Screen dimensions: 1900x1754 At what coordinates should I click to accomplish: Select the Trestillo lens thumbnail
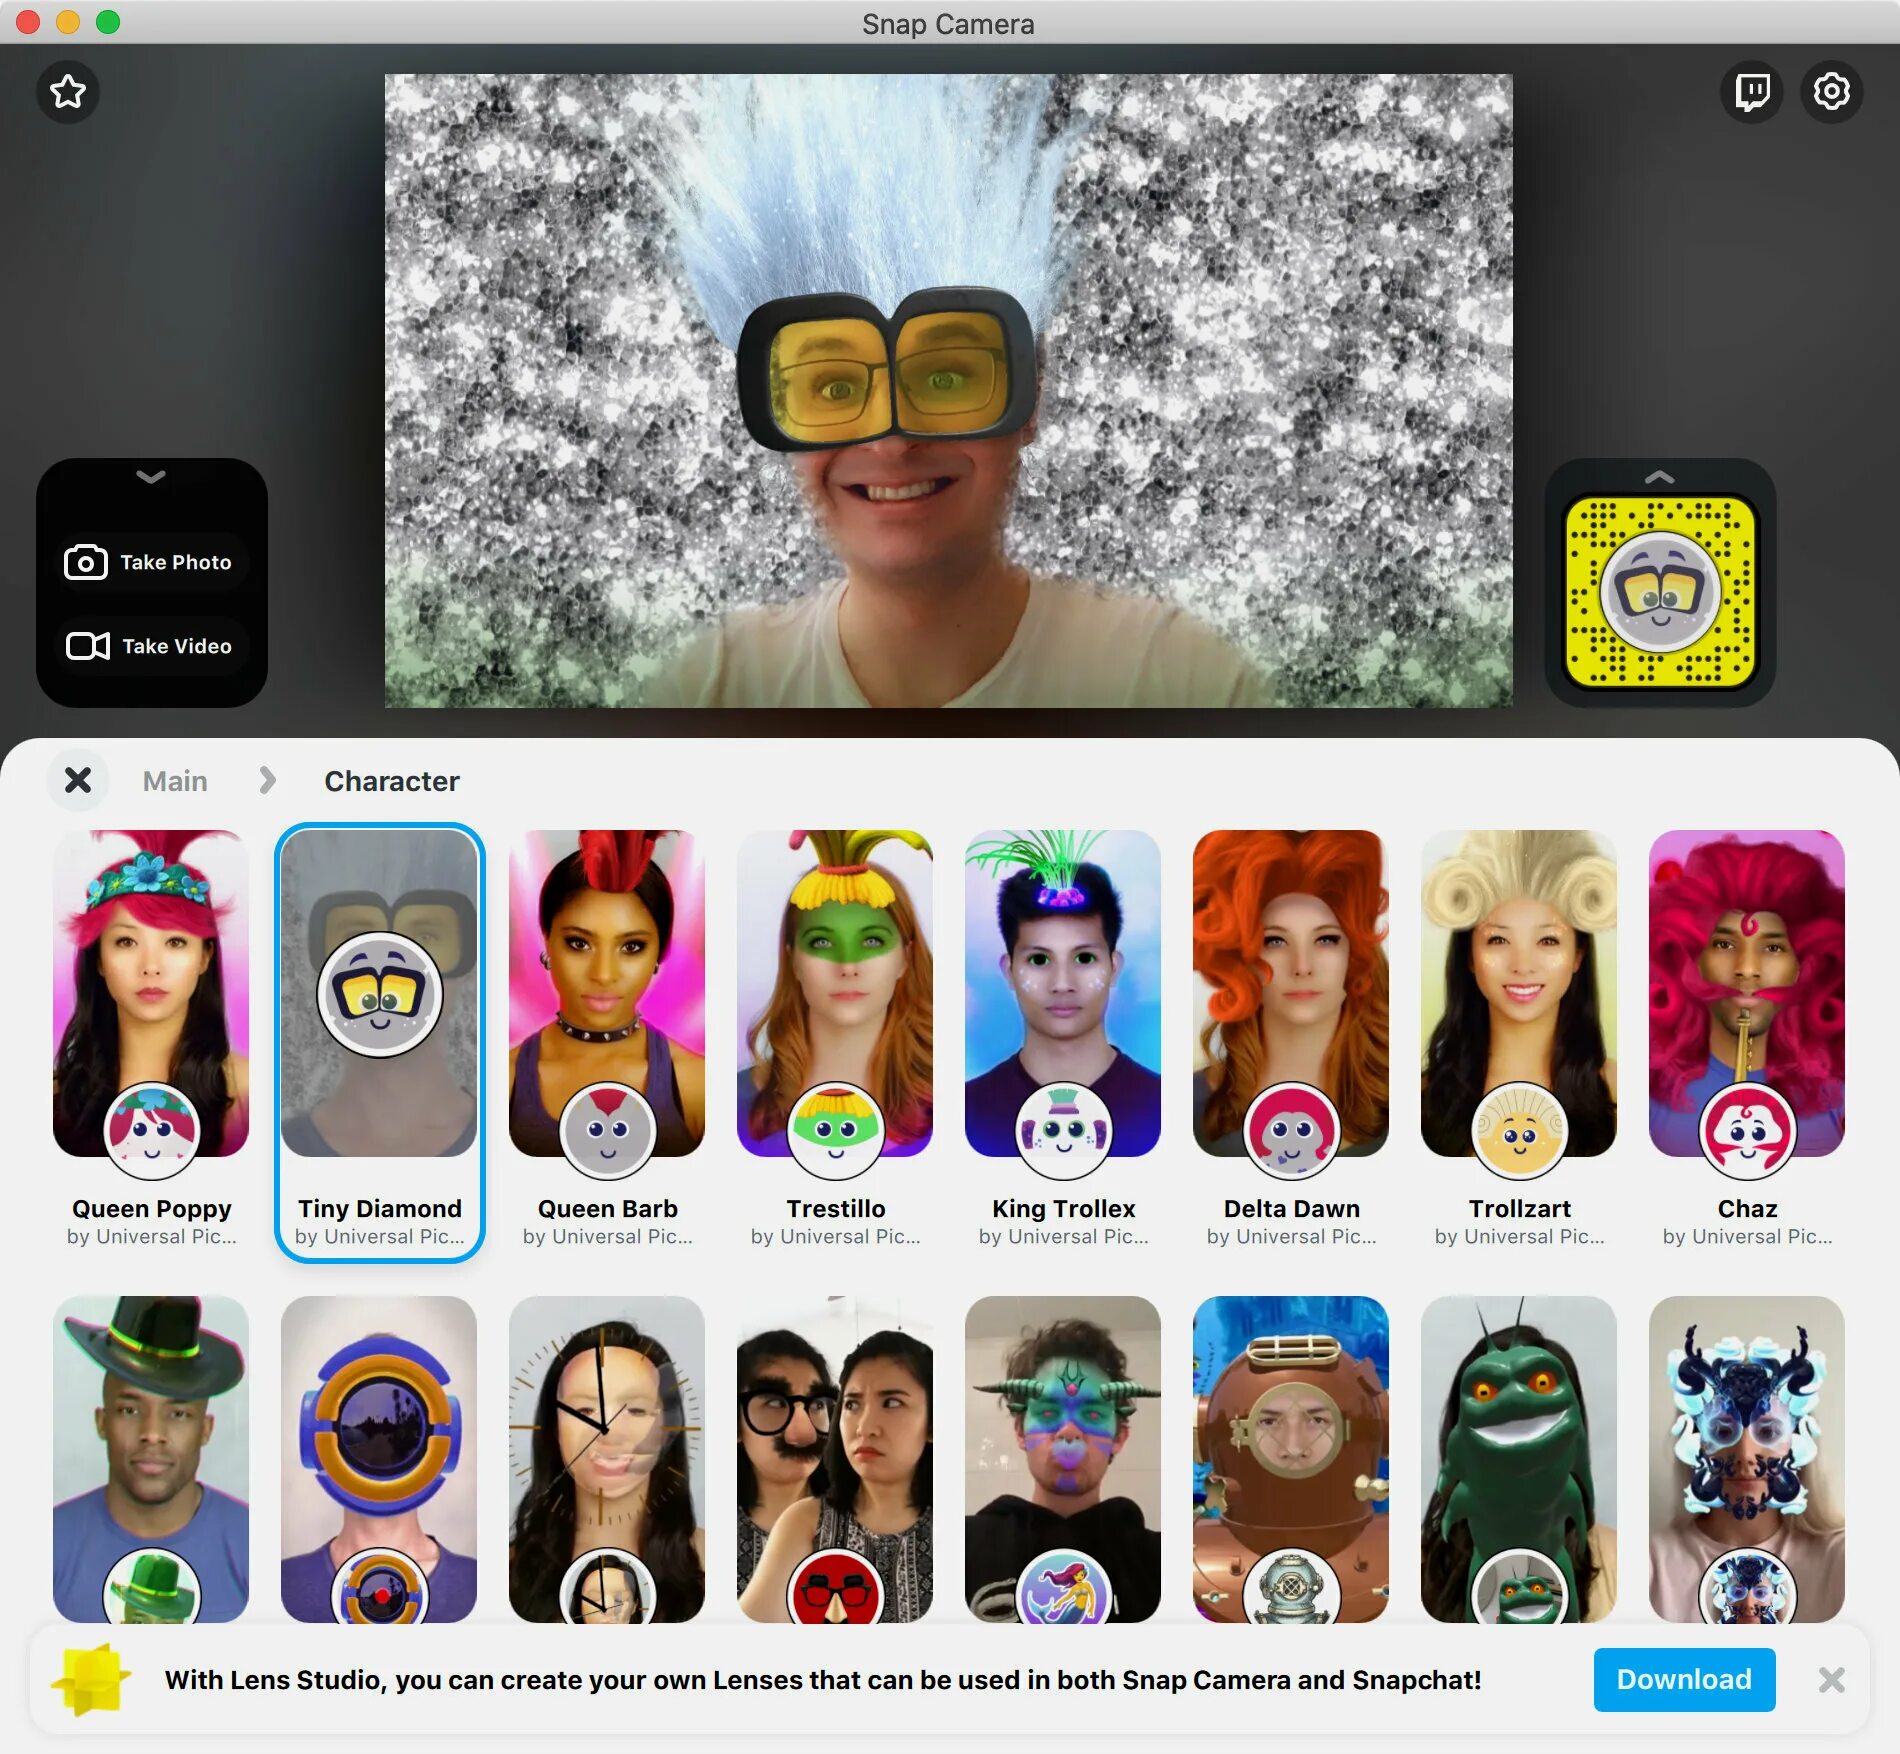(x=835, y=993)
